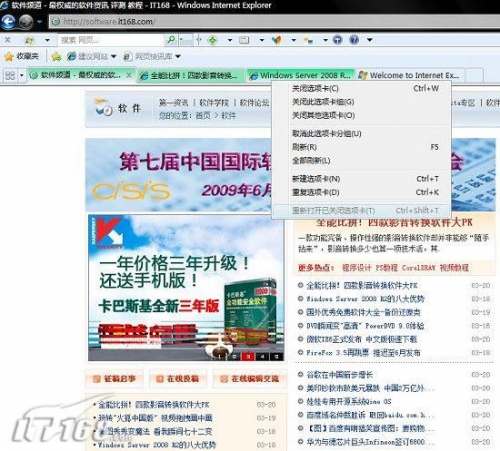Click the 软件 channel logo

117,108
